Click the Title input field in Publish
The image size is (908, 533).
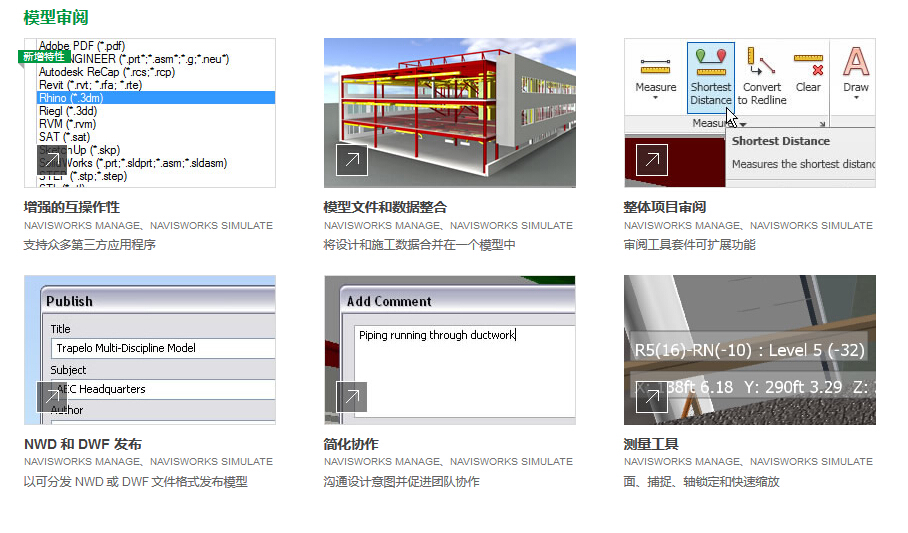click(162, 348)
